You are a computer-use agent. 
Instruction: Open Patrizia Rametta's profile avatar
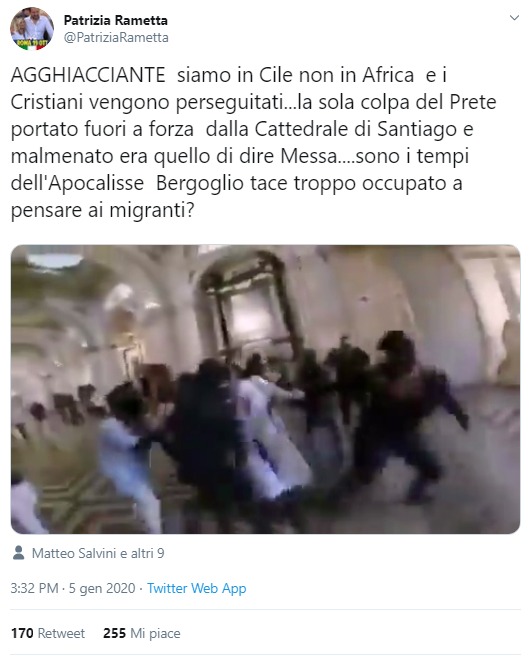pos(32,28)
